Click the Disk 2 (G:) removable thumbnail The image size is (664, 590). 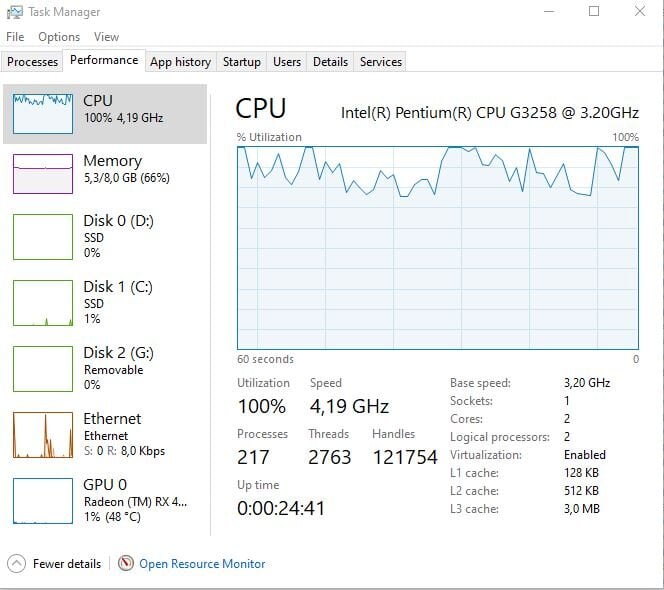point(42,369)
